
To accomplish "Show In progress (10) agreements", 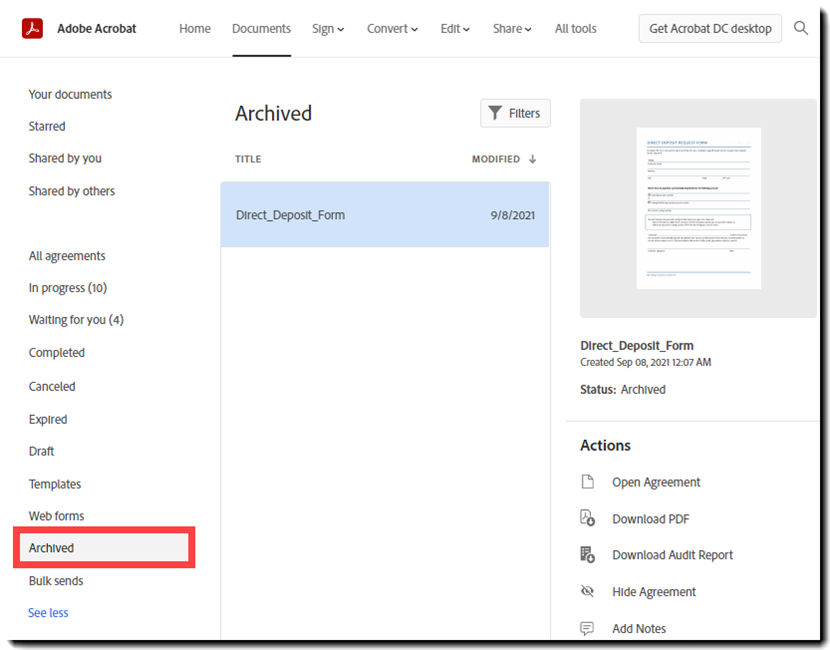I will (68, 288).
